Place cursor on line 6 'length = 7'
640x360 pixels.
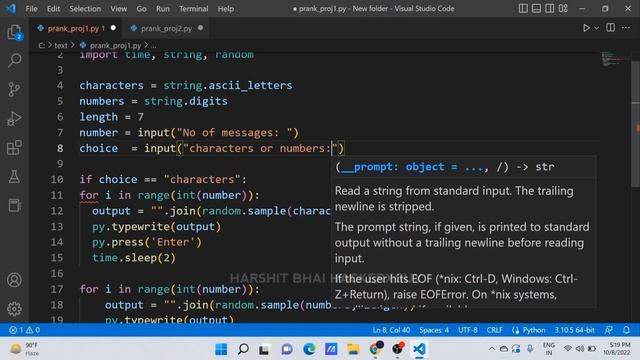111,117
